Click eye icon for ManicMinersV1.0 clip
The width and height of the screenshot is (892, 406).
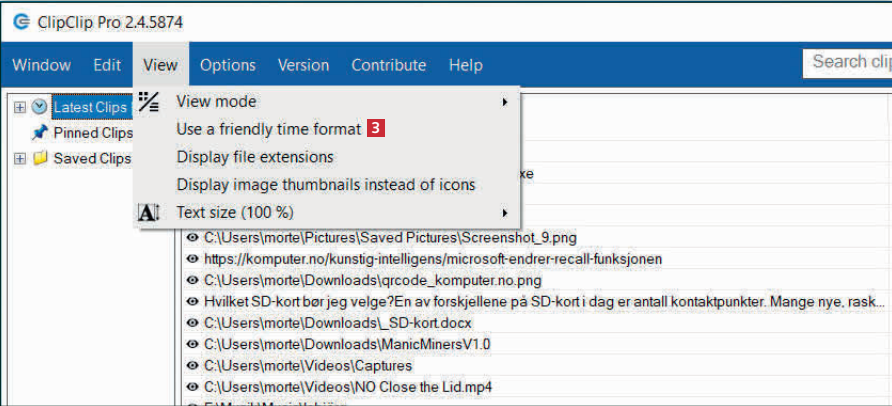point(192,344)
